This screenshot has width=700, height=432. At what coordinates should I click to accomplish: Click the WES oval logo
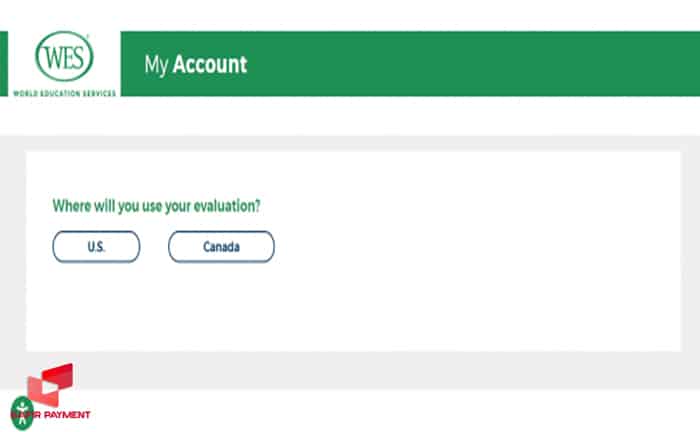[x=64, y=57]
